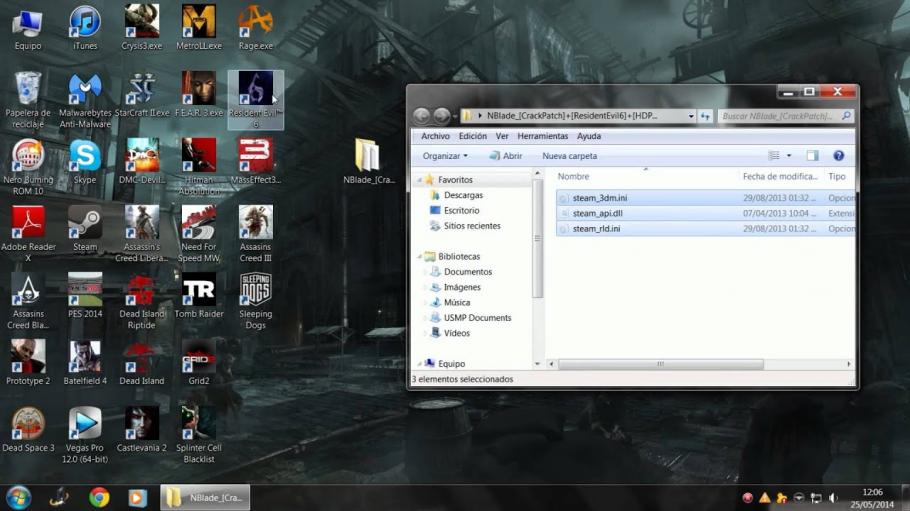Select the Adobe Reader X shortcut
This screenshot has height=511, width=910.
tap(28, 233)
